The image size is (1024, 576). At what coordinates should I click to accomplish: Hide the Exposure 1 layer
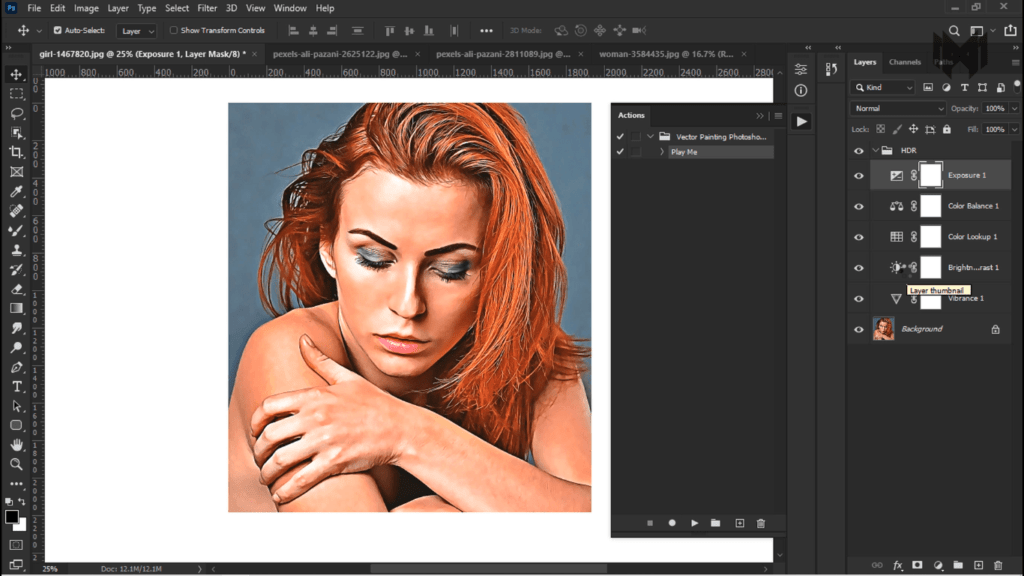(x=859, y=176)
